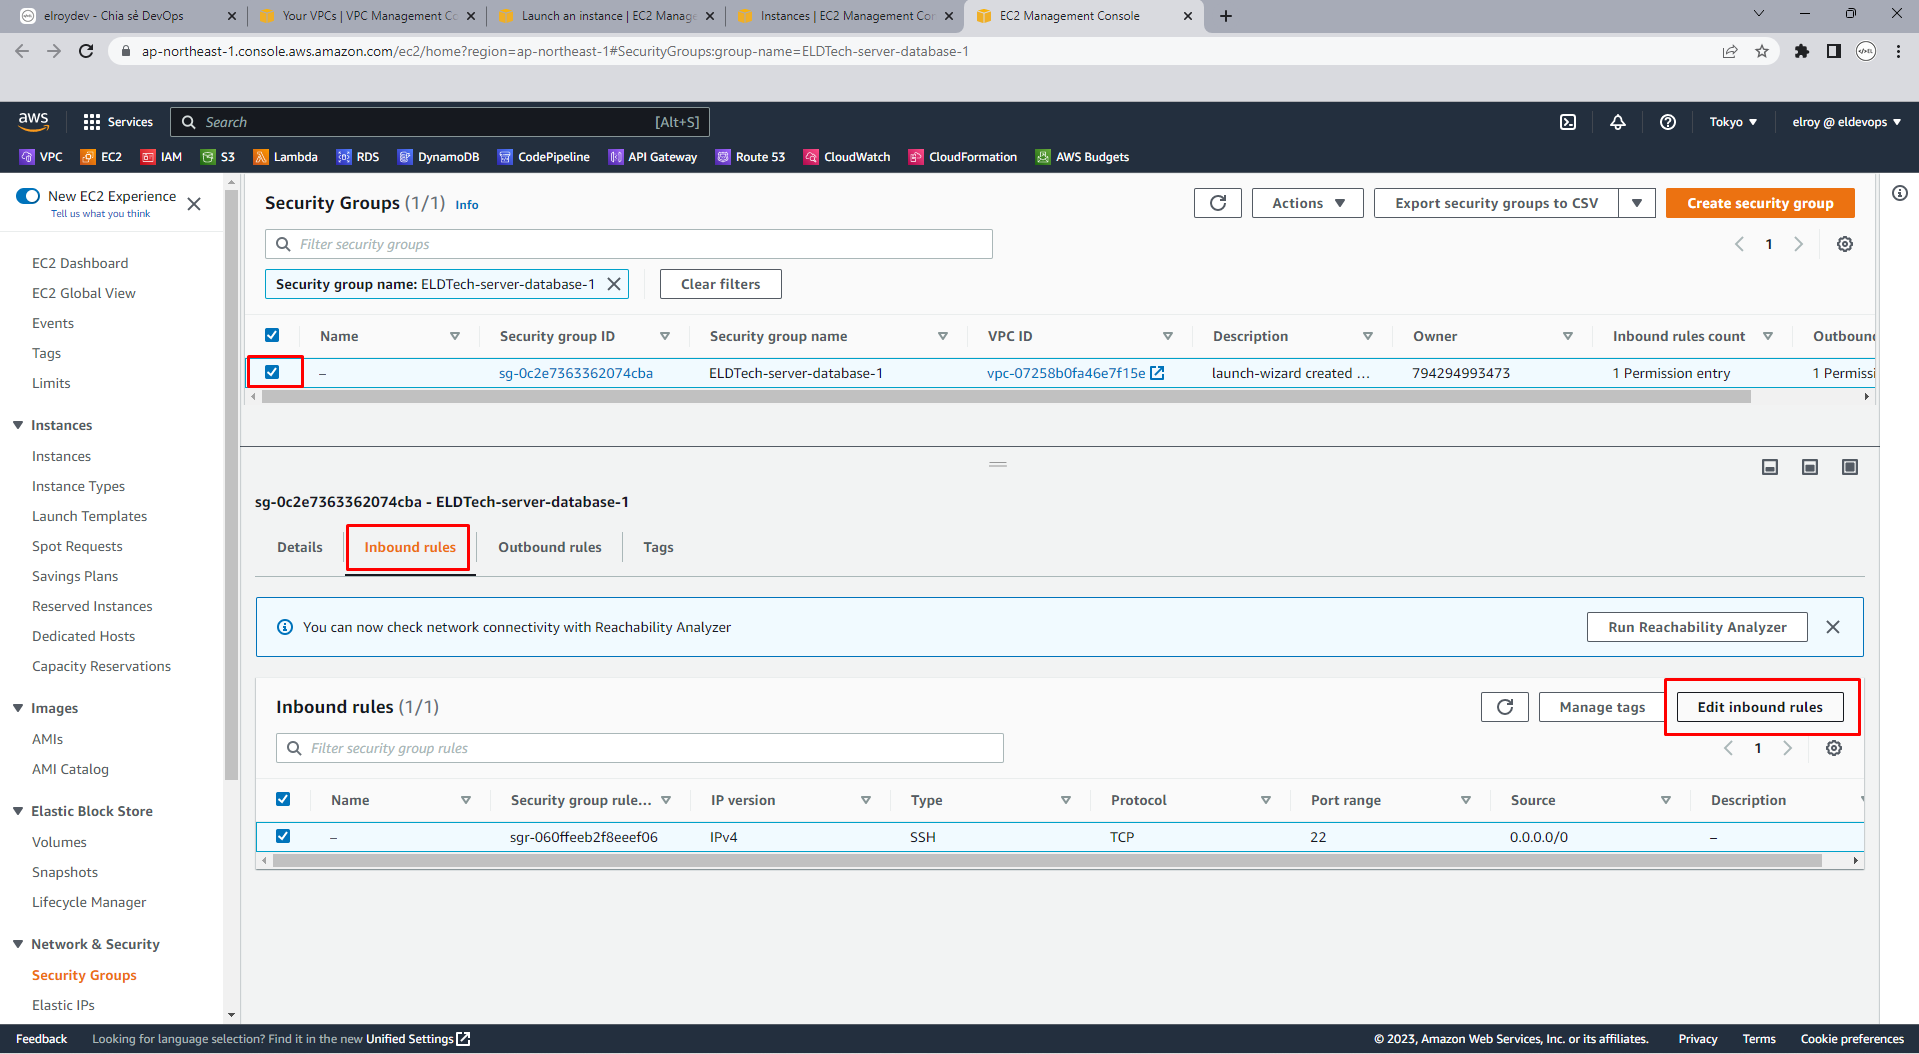Image resolution: width=1919 pixels, height=1054 pixels.
Task: Open AWS Budgets shortcut
Action: (x=1082, y=157)
